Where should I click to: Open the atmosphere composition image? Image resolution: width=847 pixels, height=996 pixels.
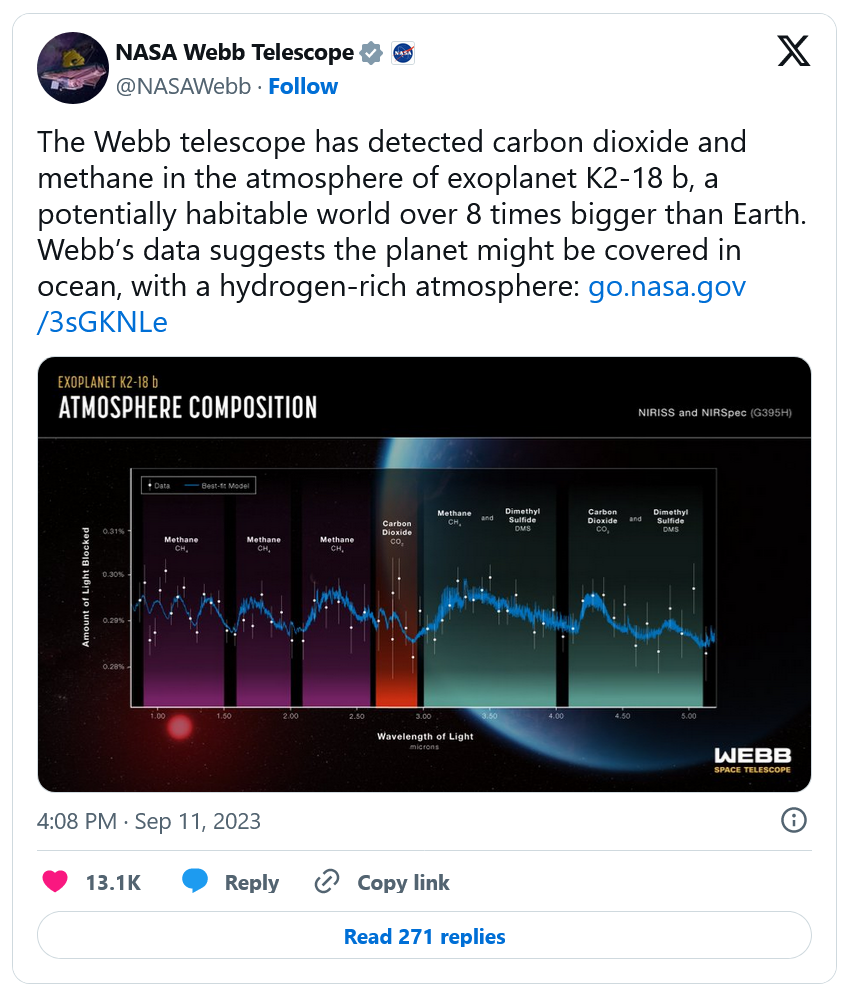424,600
